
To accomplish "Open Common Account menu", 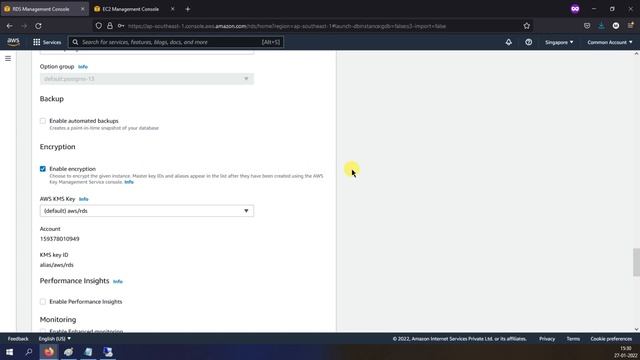I will tap(610, 42).
